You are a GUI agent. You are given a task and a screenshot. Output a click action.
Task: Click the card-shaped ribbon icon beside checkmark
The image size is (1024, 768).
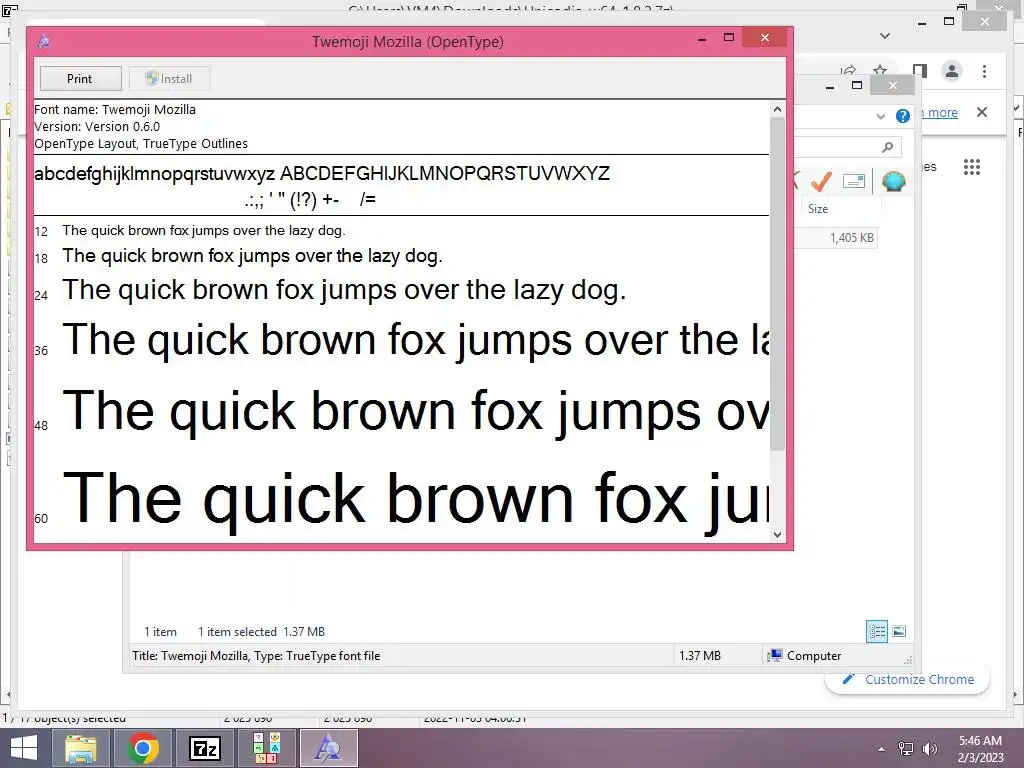click(854, 181)
